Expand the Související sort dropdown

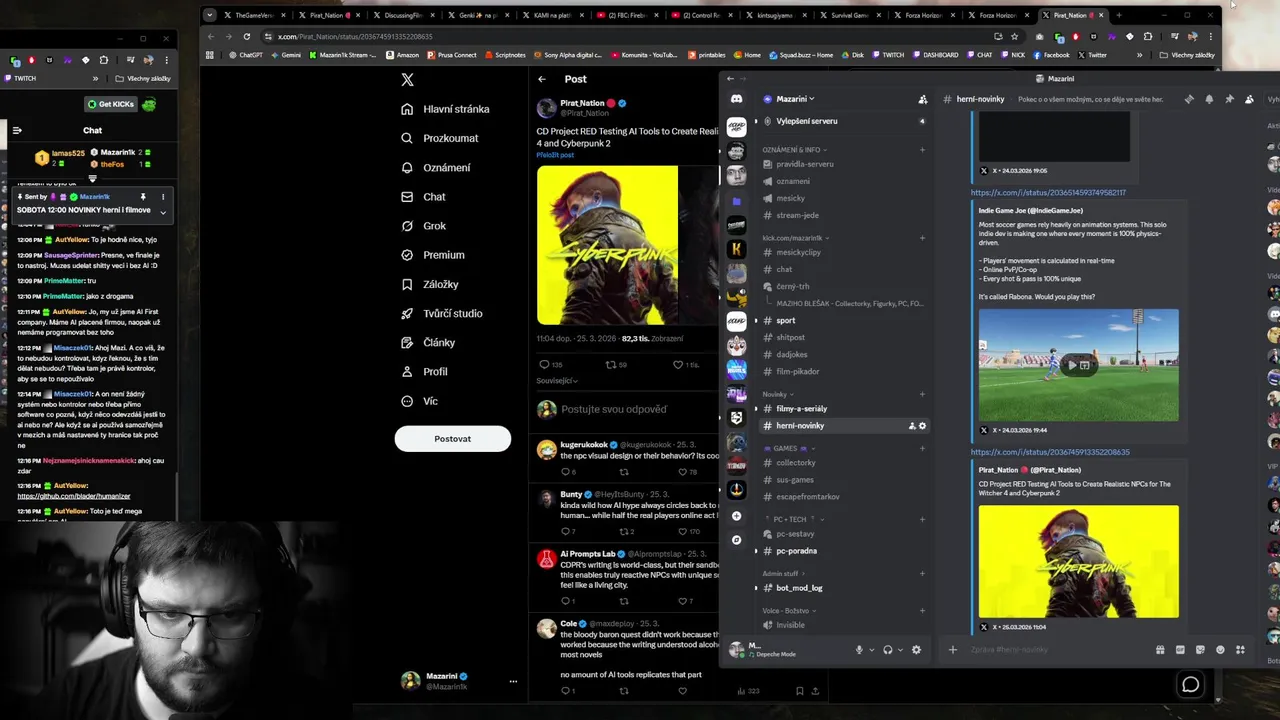[557, 381]
